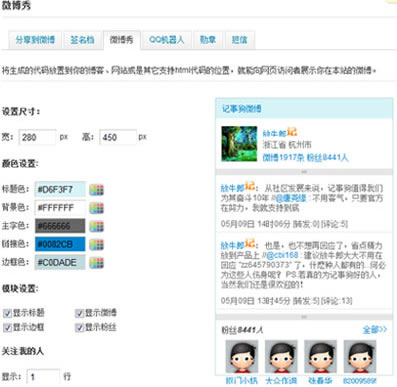Image resolution: width=397 pixels, height=387 pixels.
Task: Open color picker for 链接色 #0082CB
Action: (x=97, y=244)
